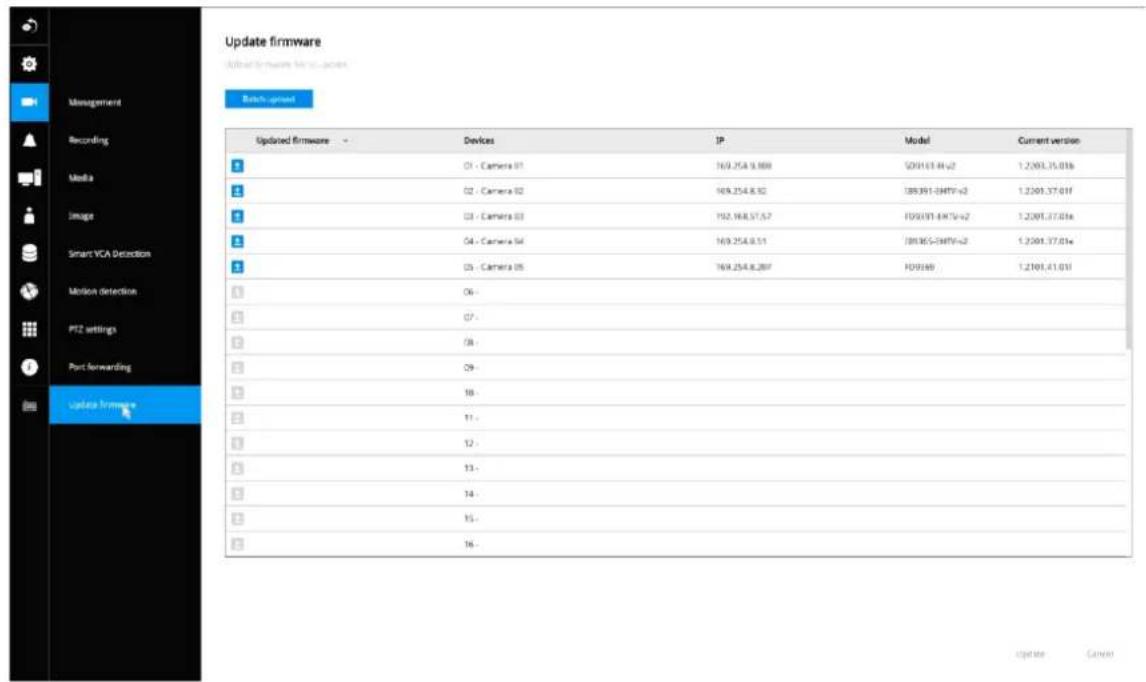Open the Port forwarding menu item

pos(100,367)
